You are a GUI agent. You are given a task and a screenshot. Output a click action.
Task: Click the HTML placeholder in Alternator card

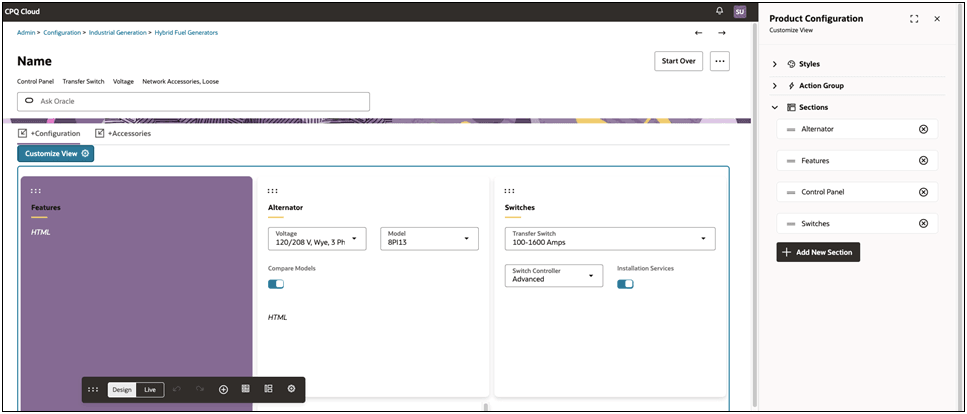(278, 318)
